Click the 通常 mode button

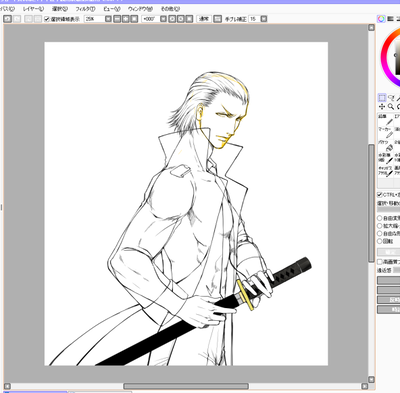tap(204, 19)
